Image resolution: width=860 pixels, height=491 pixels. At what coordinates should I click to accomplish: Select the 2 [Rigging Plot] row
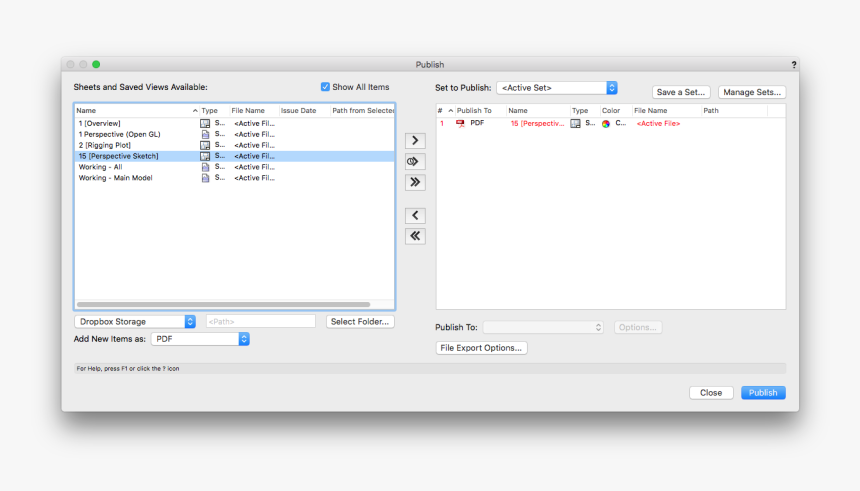tap(135, 145)
